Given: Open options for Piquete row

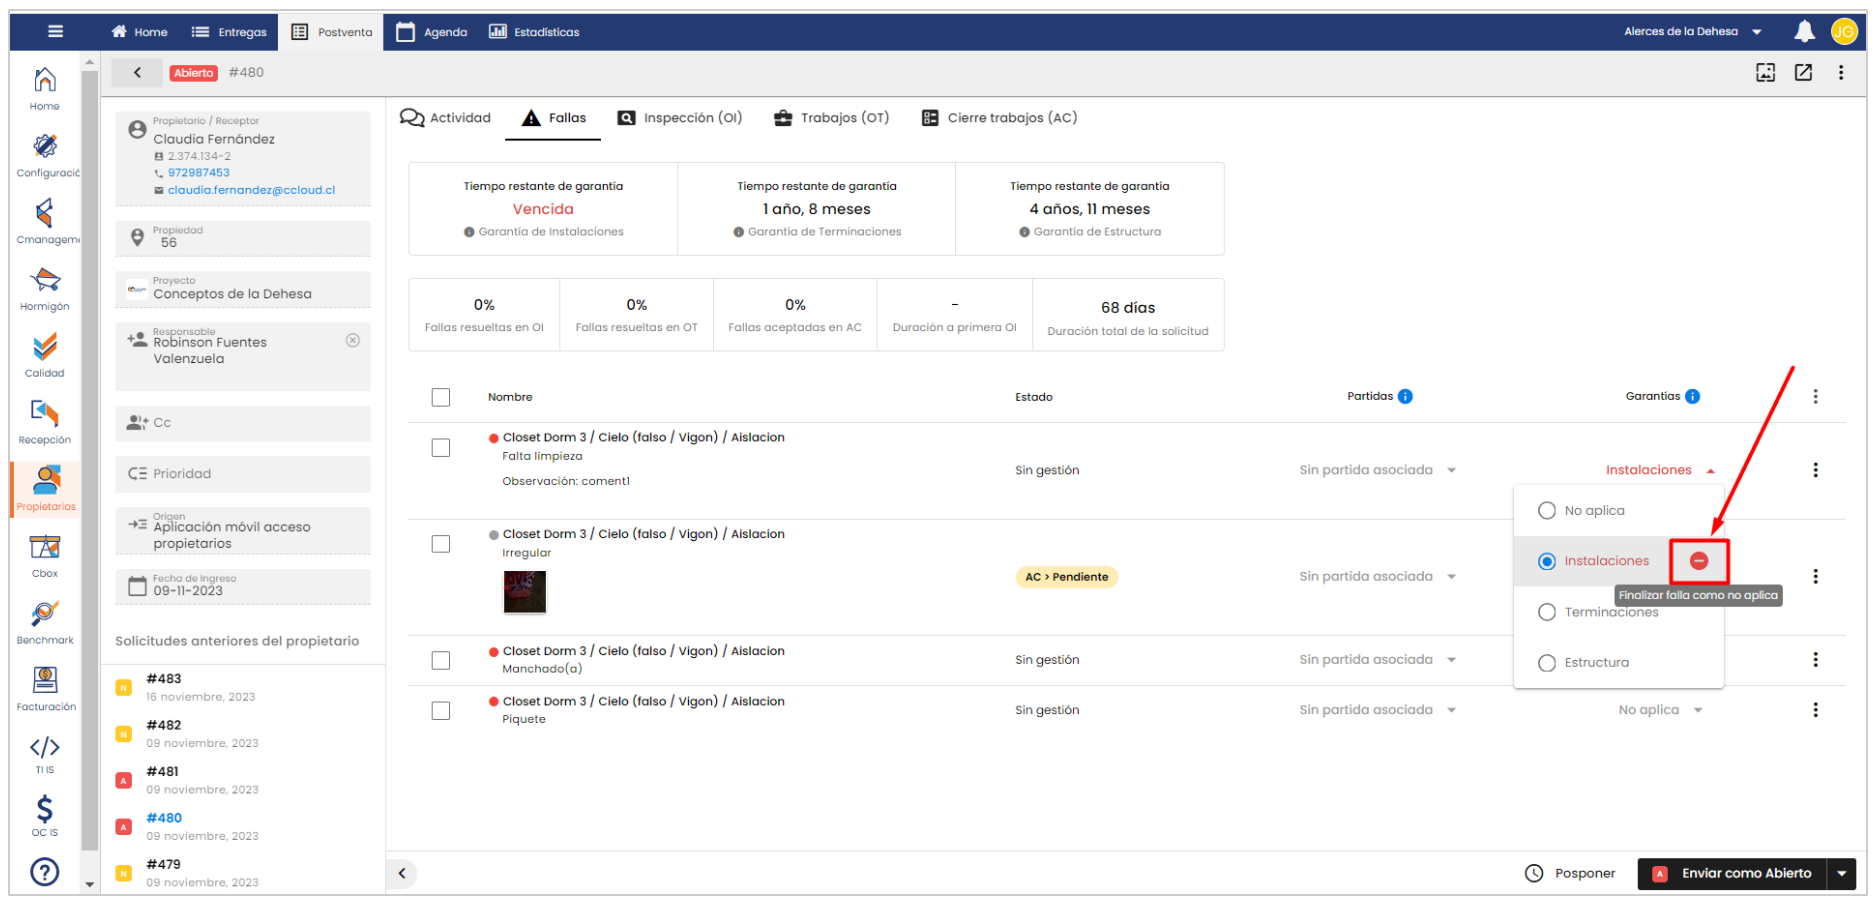Looking at the screenshot, I should click(x=1816, y=710).
